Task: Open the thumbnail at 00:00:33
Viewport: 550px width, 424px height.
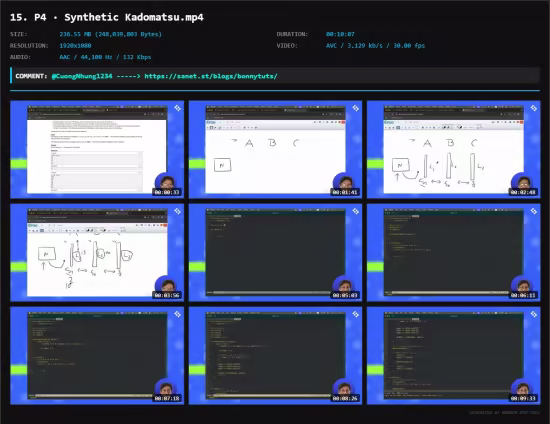Action: [x=97, y=149]
